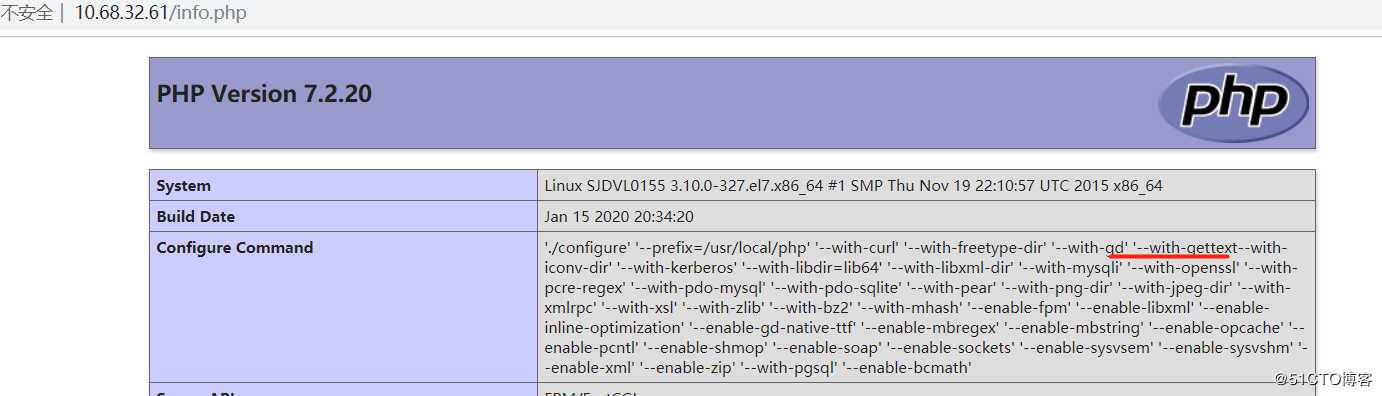The height and width of the screenshot is (396, 1382).
Task: Click the PHP logo image
Action: click(x=1233, y=103)
